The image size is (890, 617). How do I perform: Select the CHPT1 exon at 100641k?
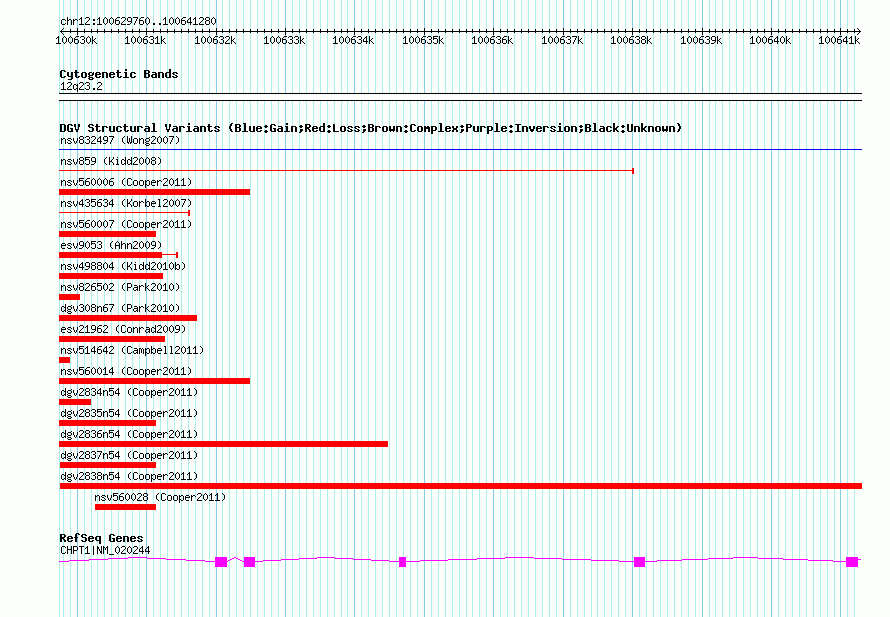point(851,562)
